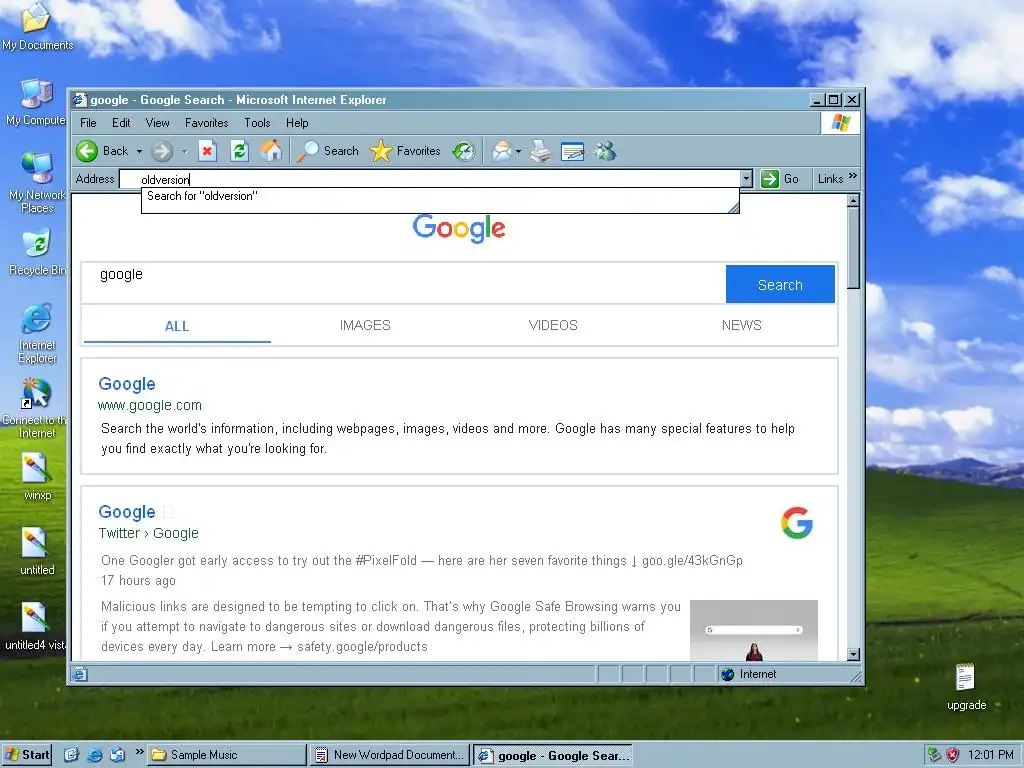Click the Google page search box
Screen dimensions: 1024x768
[x=404, y=283]
